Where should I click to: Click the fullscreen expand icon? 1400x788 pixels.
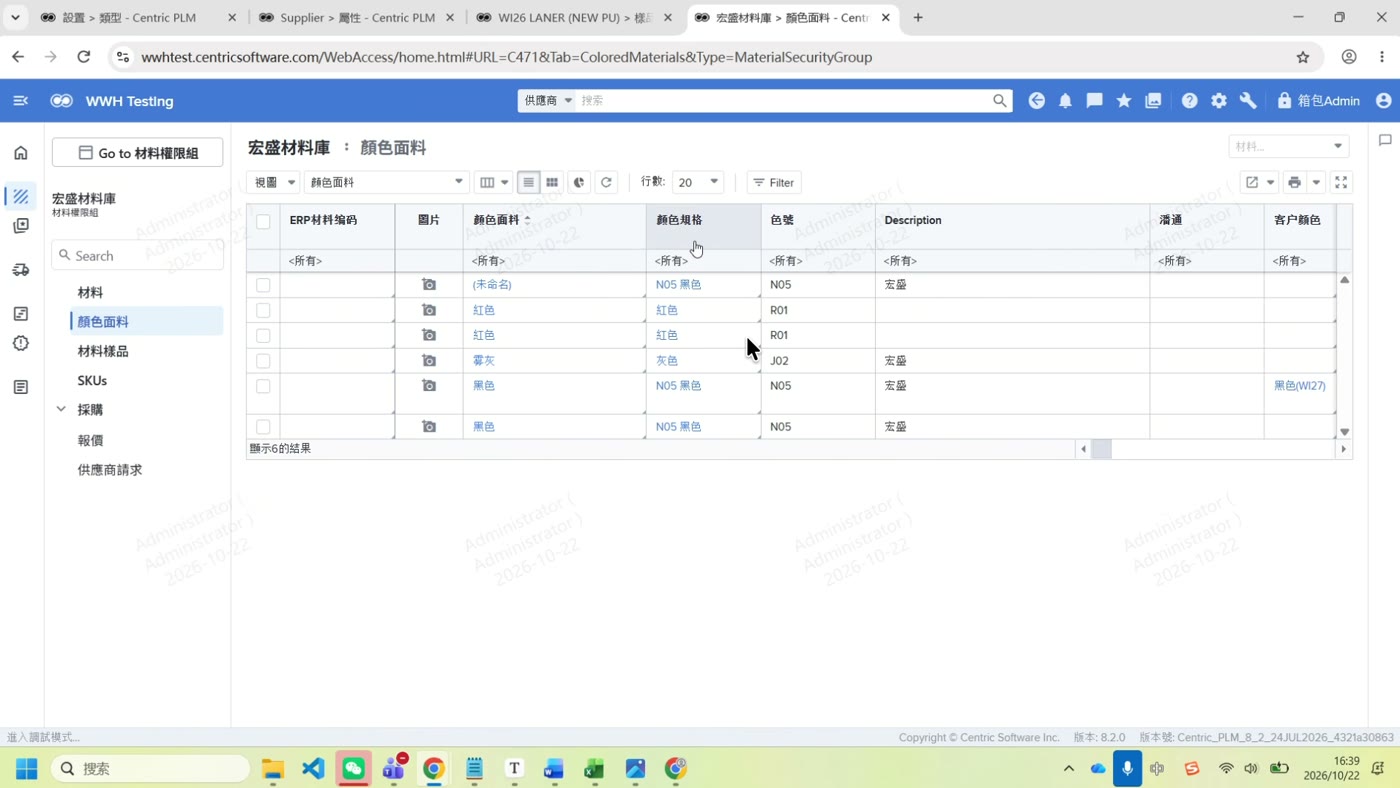pos(1341,182)
